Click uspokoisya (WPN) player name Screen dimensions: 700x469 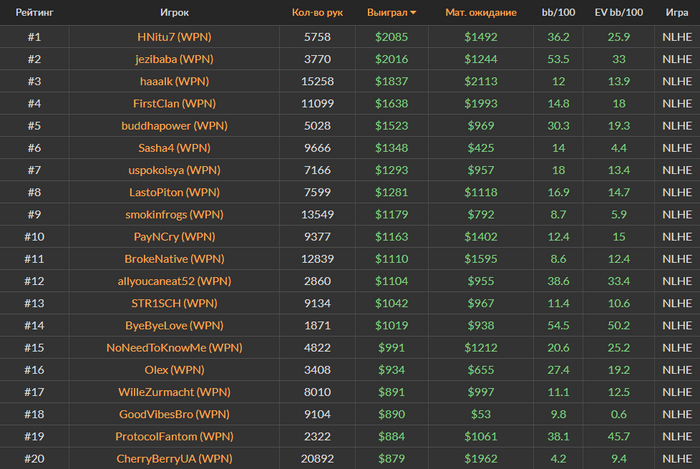coord(174,170)
